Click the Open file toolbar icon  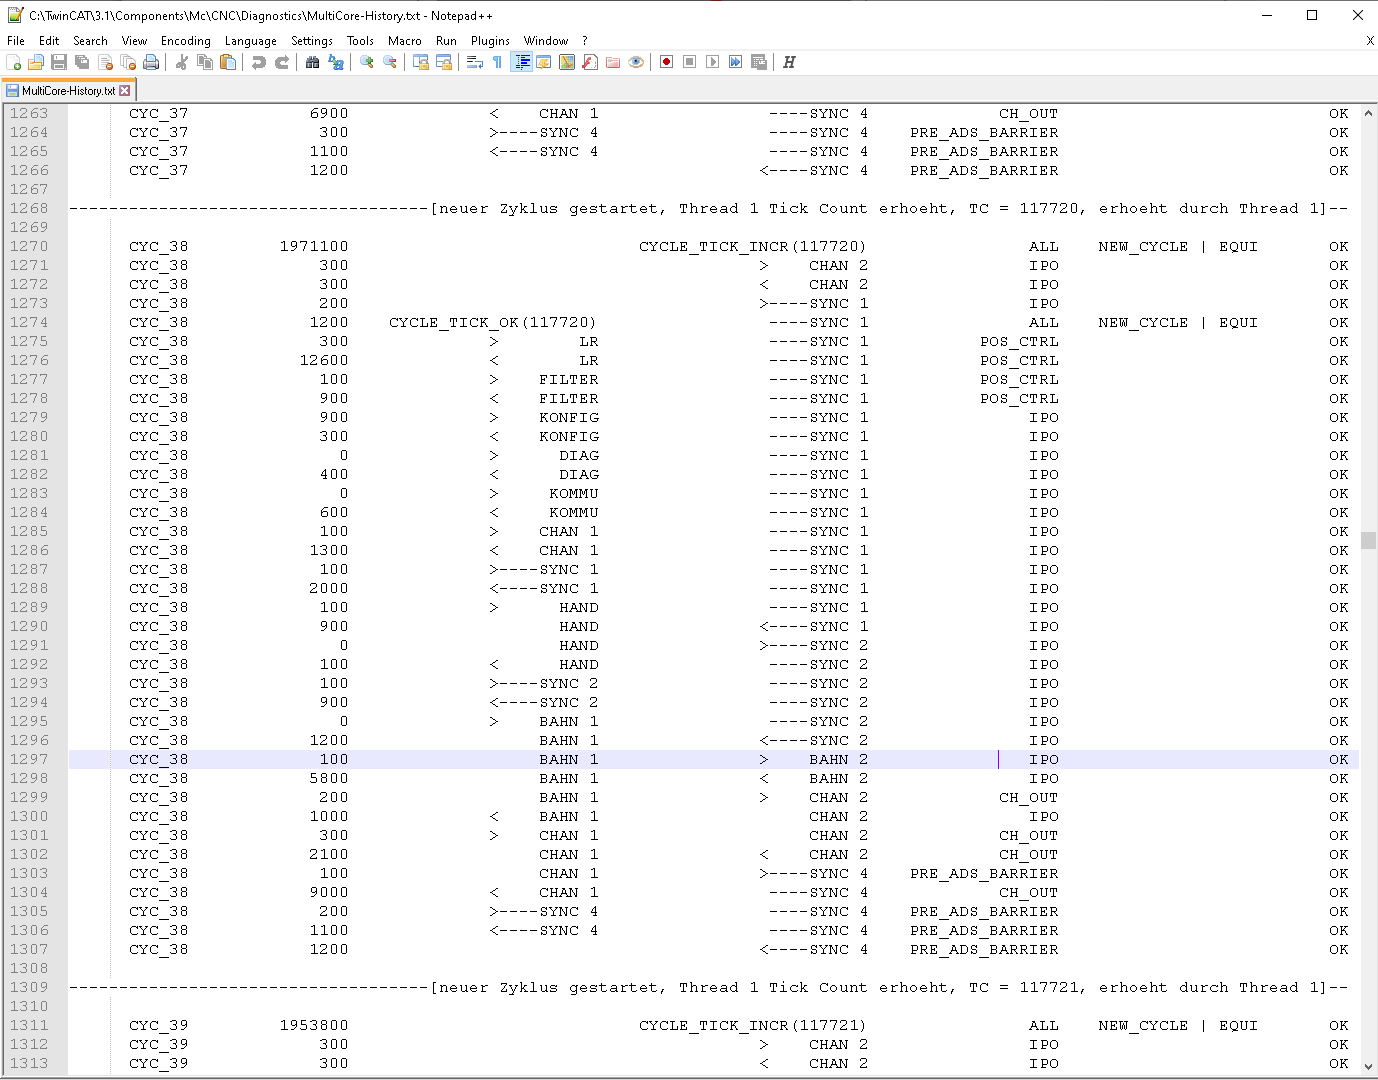pos(36,62)
